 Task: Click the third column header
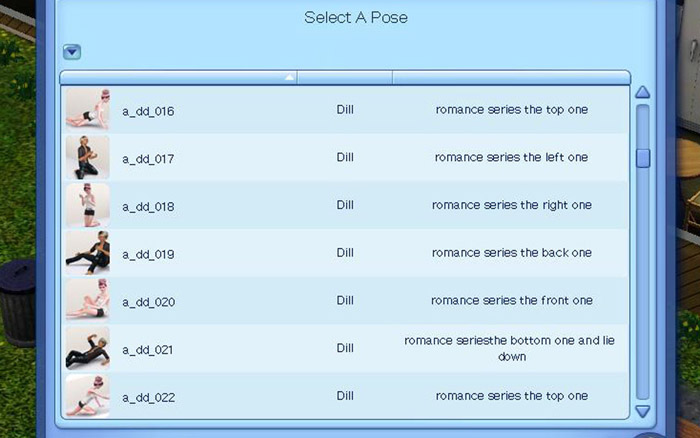(512, 77)
